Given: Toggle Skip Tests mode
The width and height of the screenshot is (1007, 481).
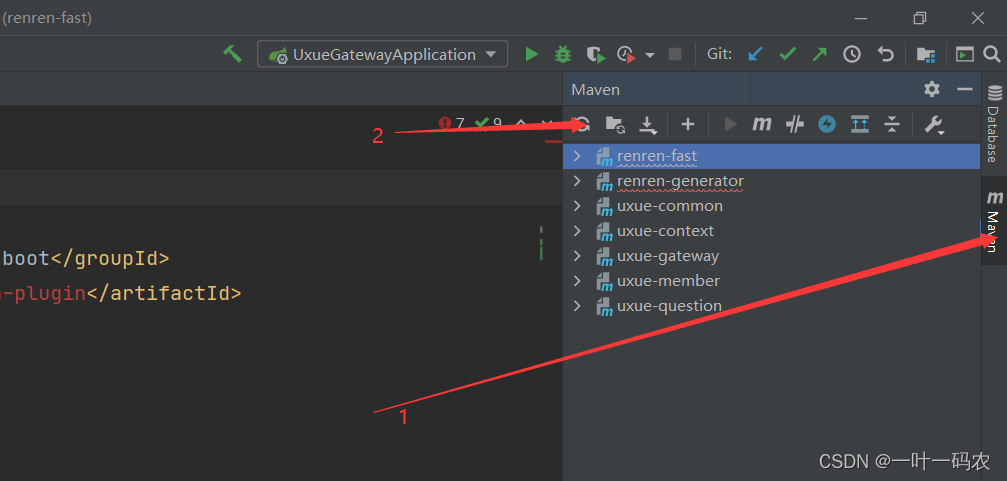Looking at the screenshot, I should (x=795, y=124).
